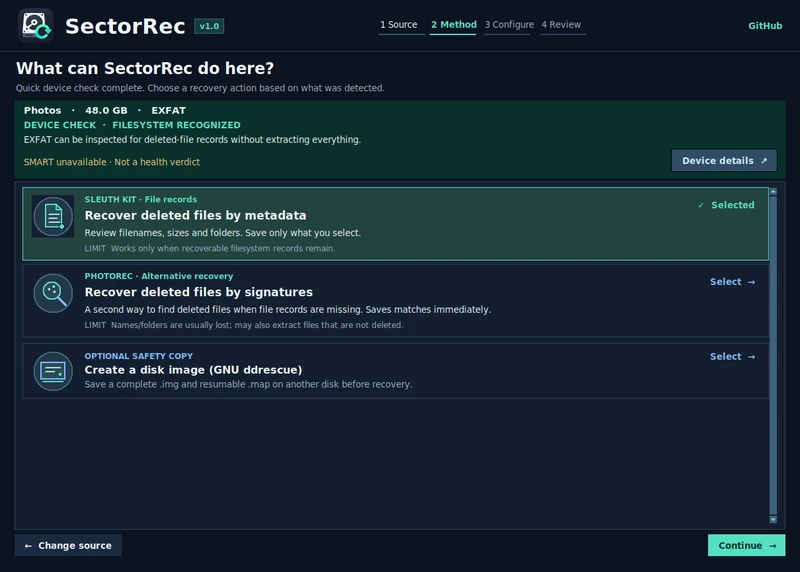
Task: Select the Create a disk image option
Action: click(732, 357)
